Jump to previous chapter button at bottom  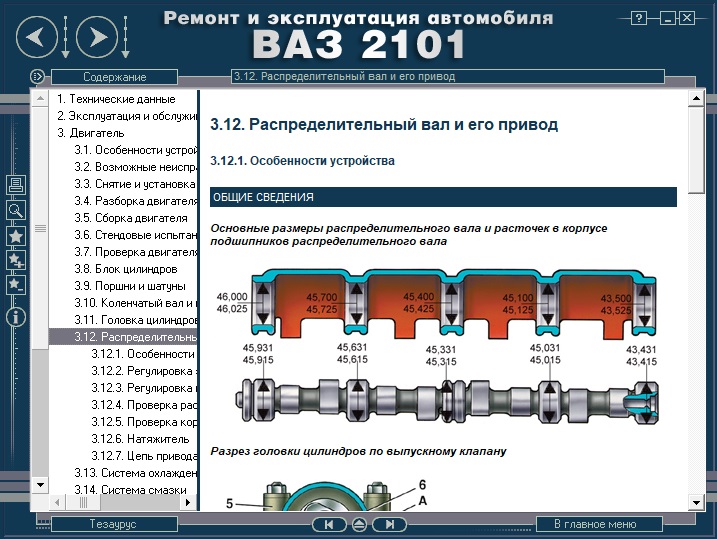point(329,524)
